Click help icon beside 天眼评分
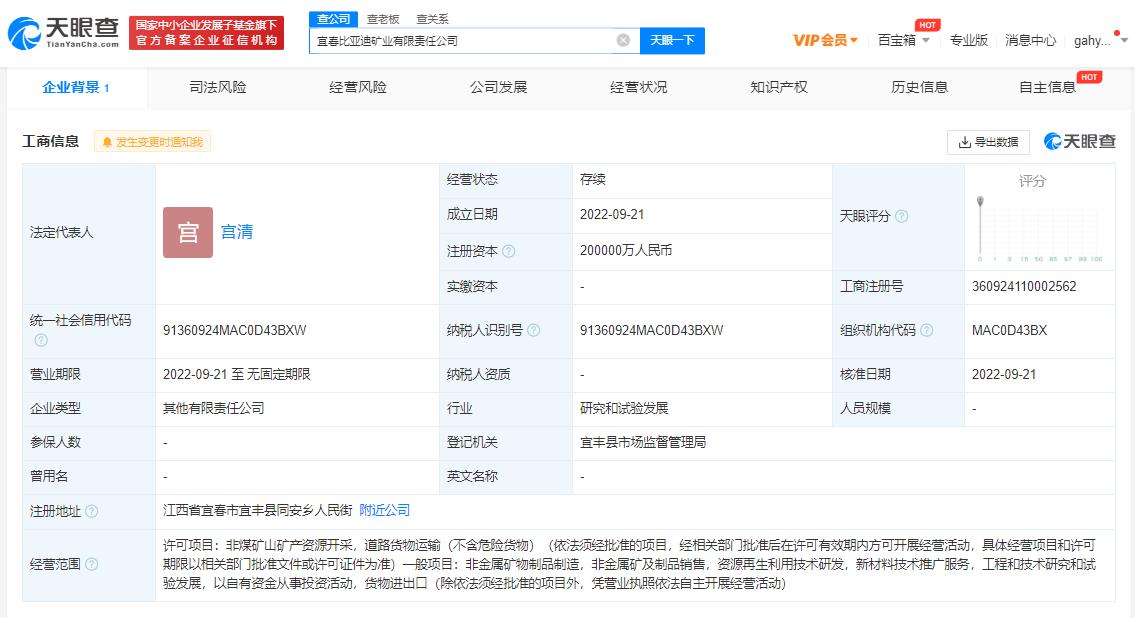Image resolution: width=1135 pixels, height=618 pixels. click(x=901, y=216)
